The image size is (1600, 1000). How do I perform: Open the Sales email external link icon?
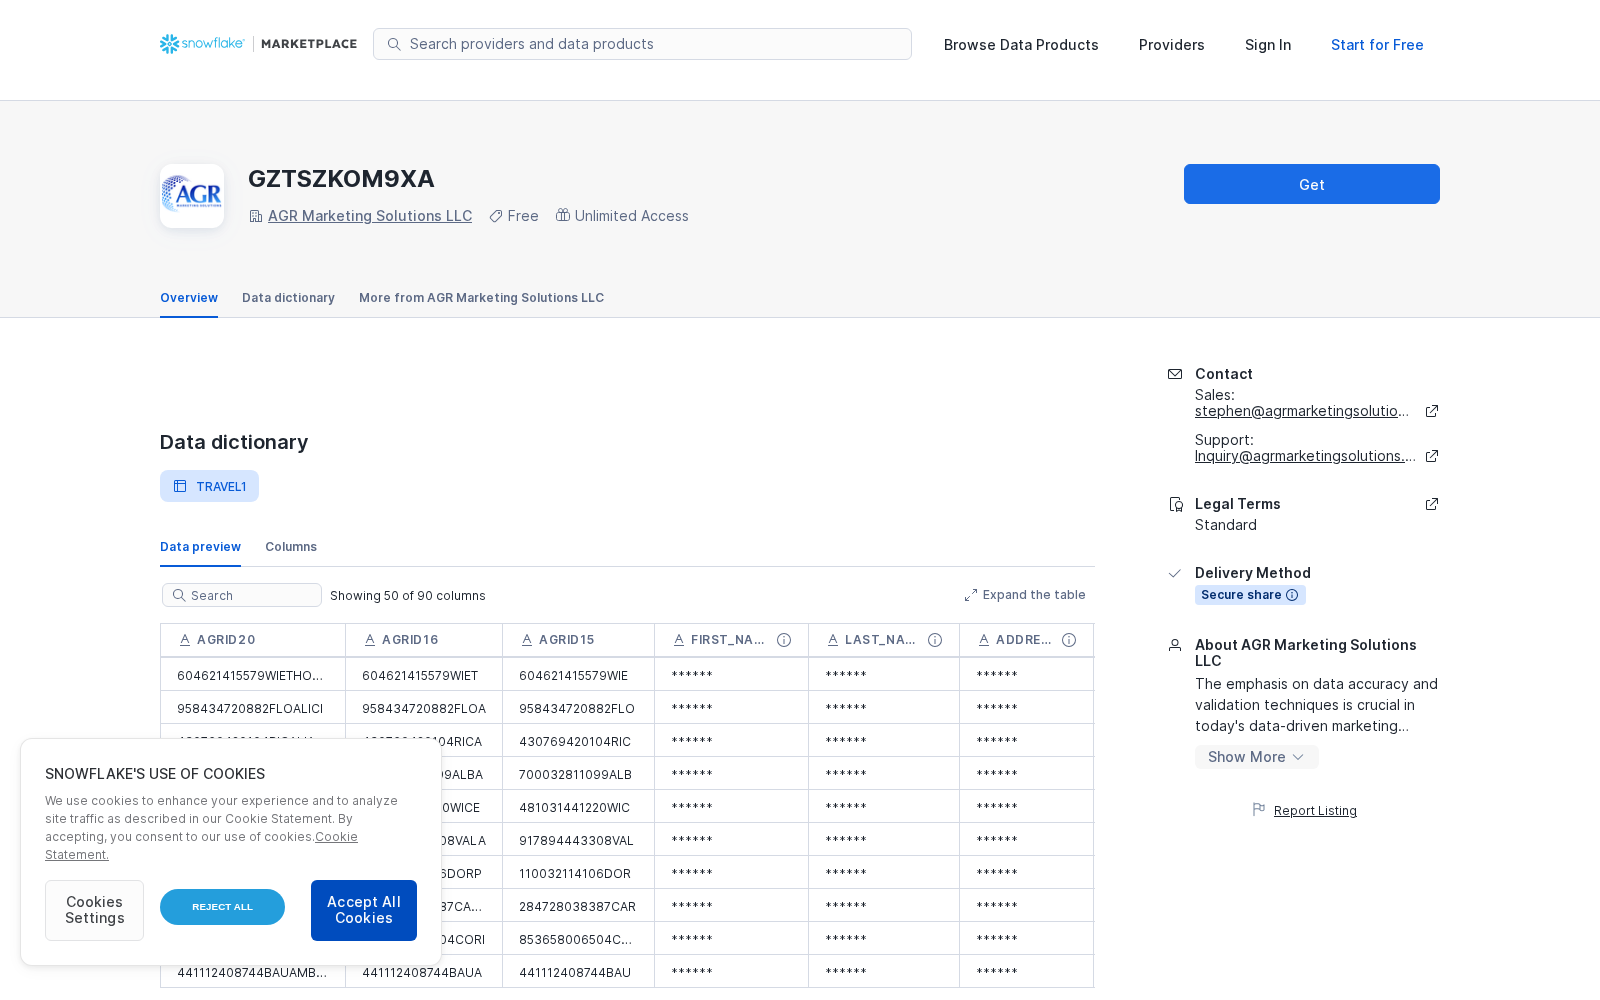pos(1432,411)
